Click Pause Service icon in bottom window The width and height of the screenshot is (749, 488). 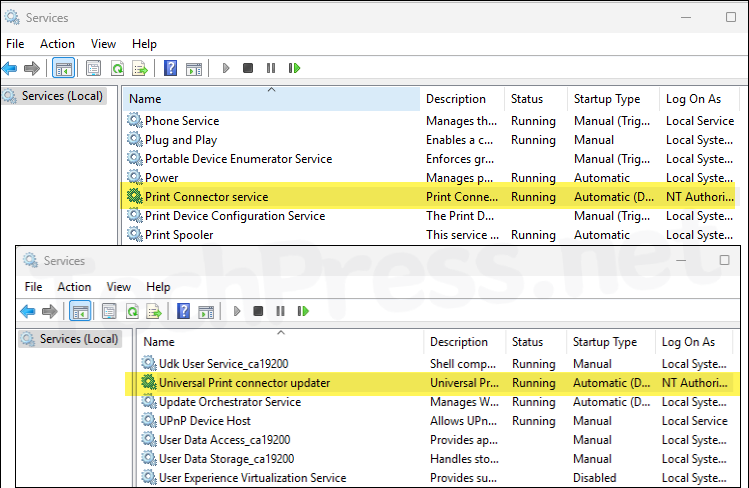tap(280, 311)
